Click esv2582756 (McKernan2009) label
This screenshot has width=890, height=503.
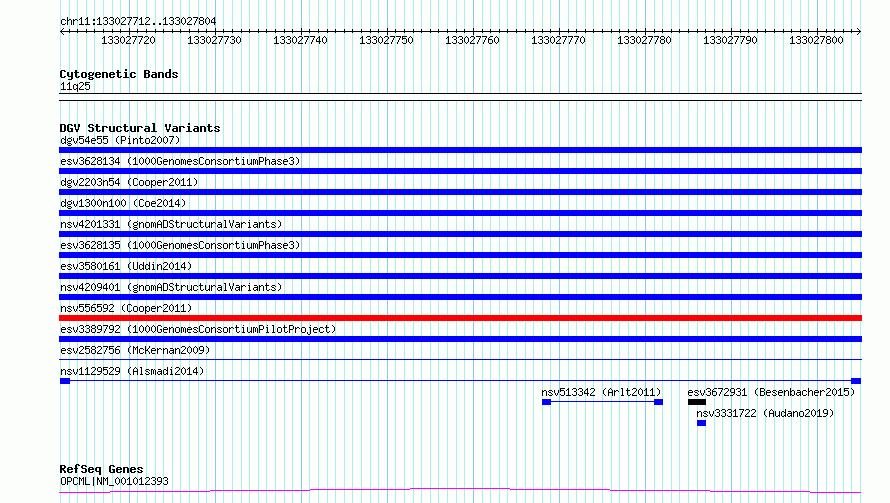[x=135, y=350]
